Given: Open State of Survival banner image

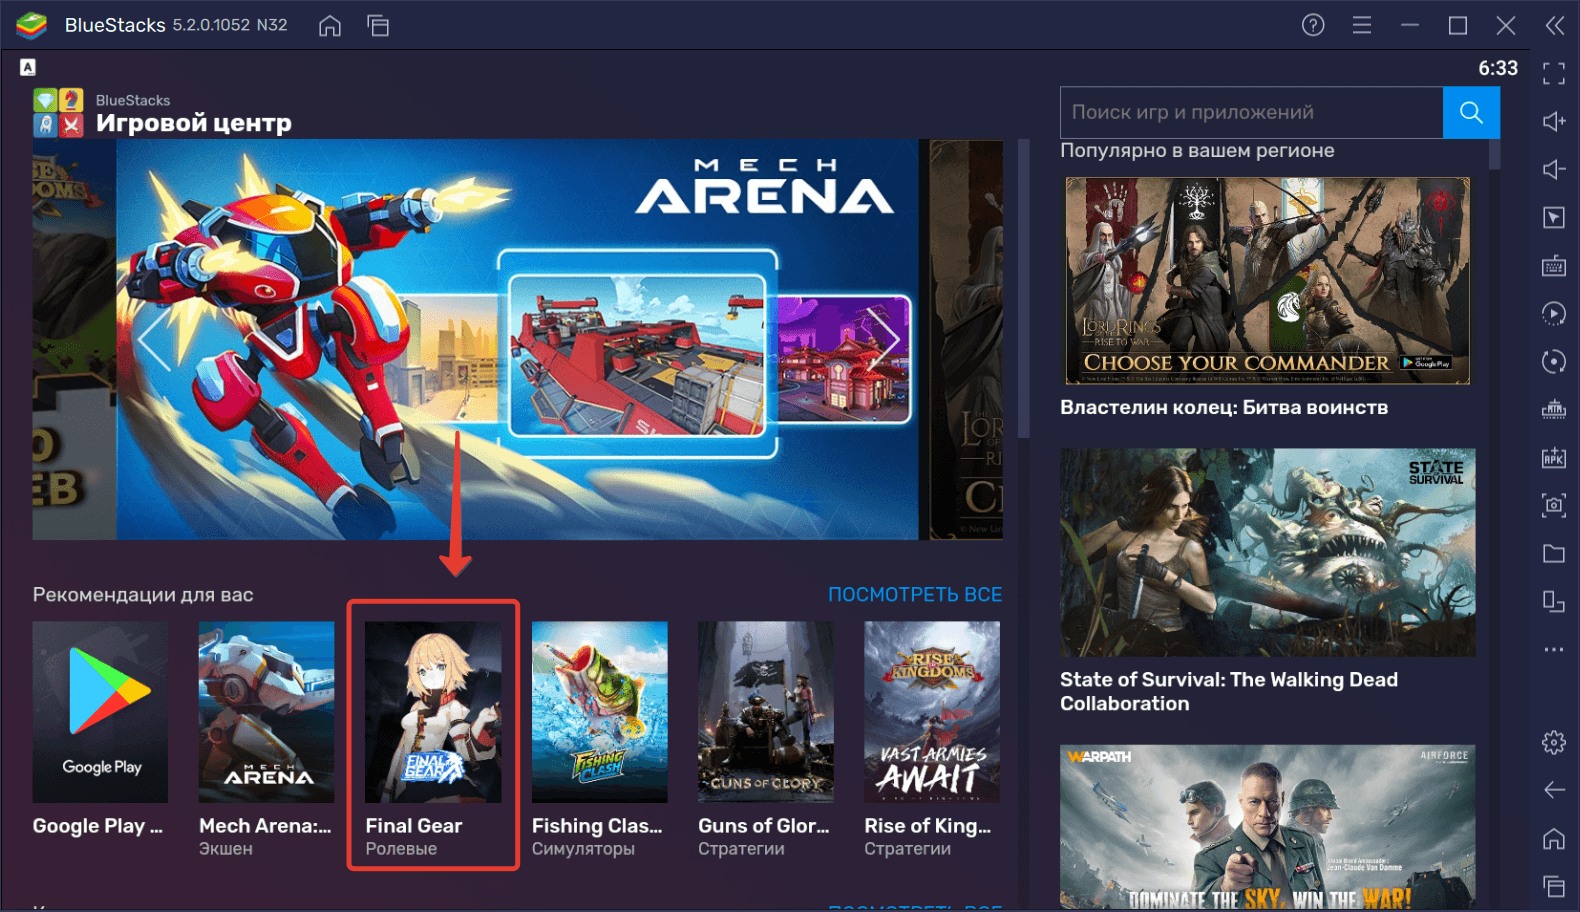Looking at the screenshot, I should 1267,552.
